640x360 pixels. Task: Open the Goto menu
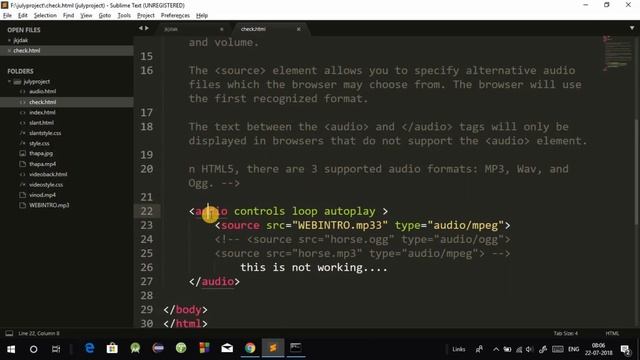[104, 16]
